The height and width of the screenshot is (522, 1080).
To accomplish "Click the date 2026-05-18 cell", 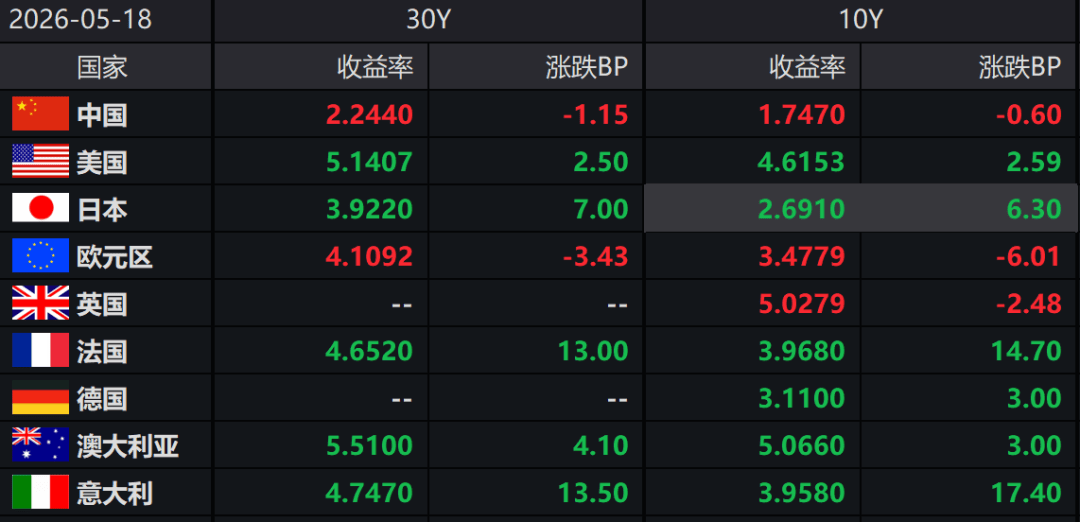I will (80, 20).
